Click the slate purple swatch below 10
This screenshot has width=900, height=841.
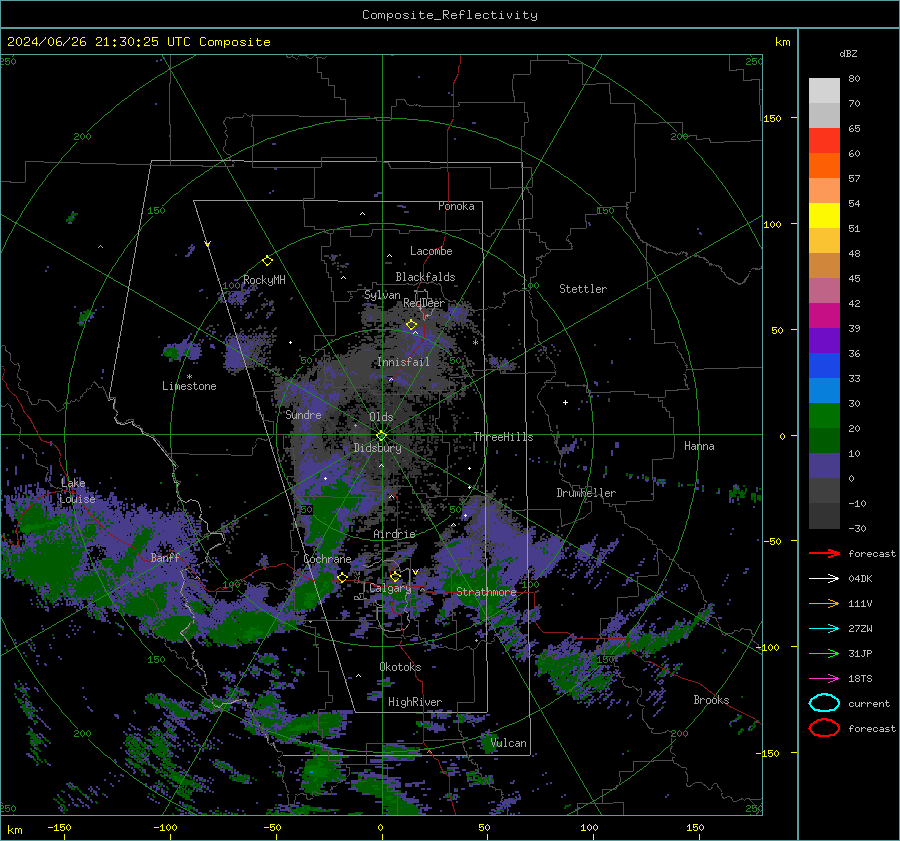coord(824,465)
